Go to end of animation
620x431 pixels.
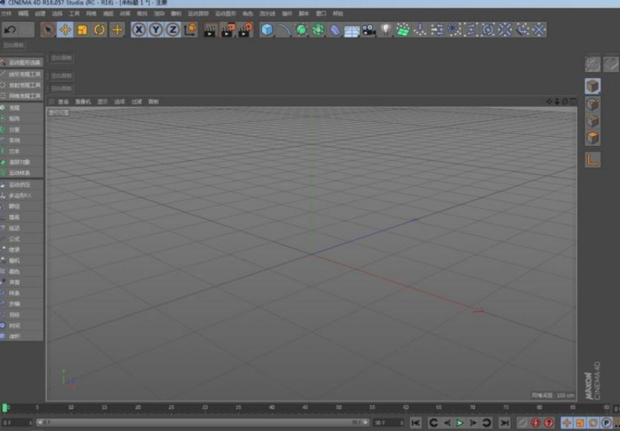(x=504, y=423)
